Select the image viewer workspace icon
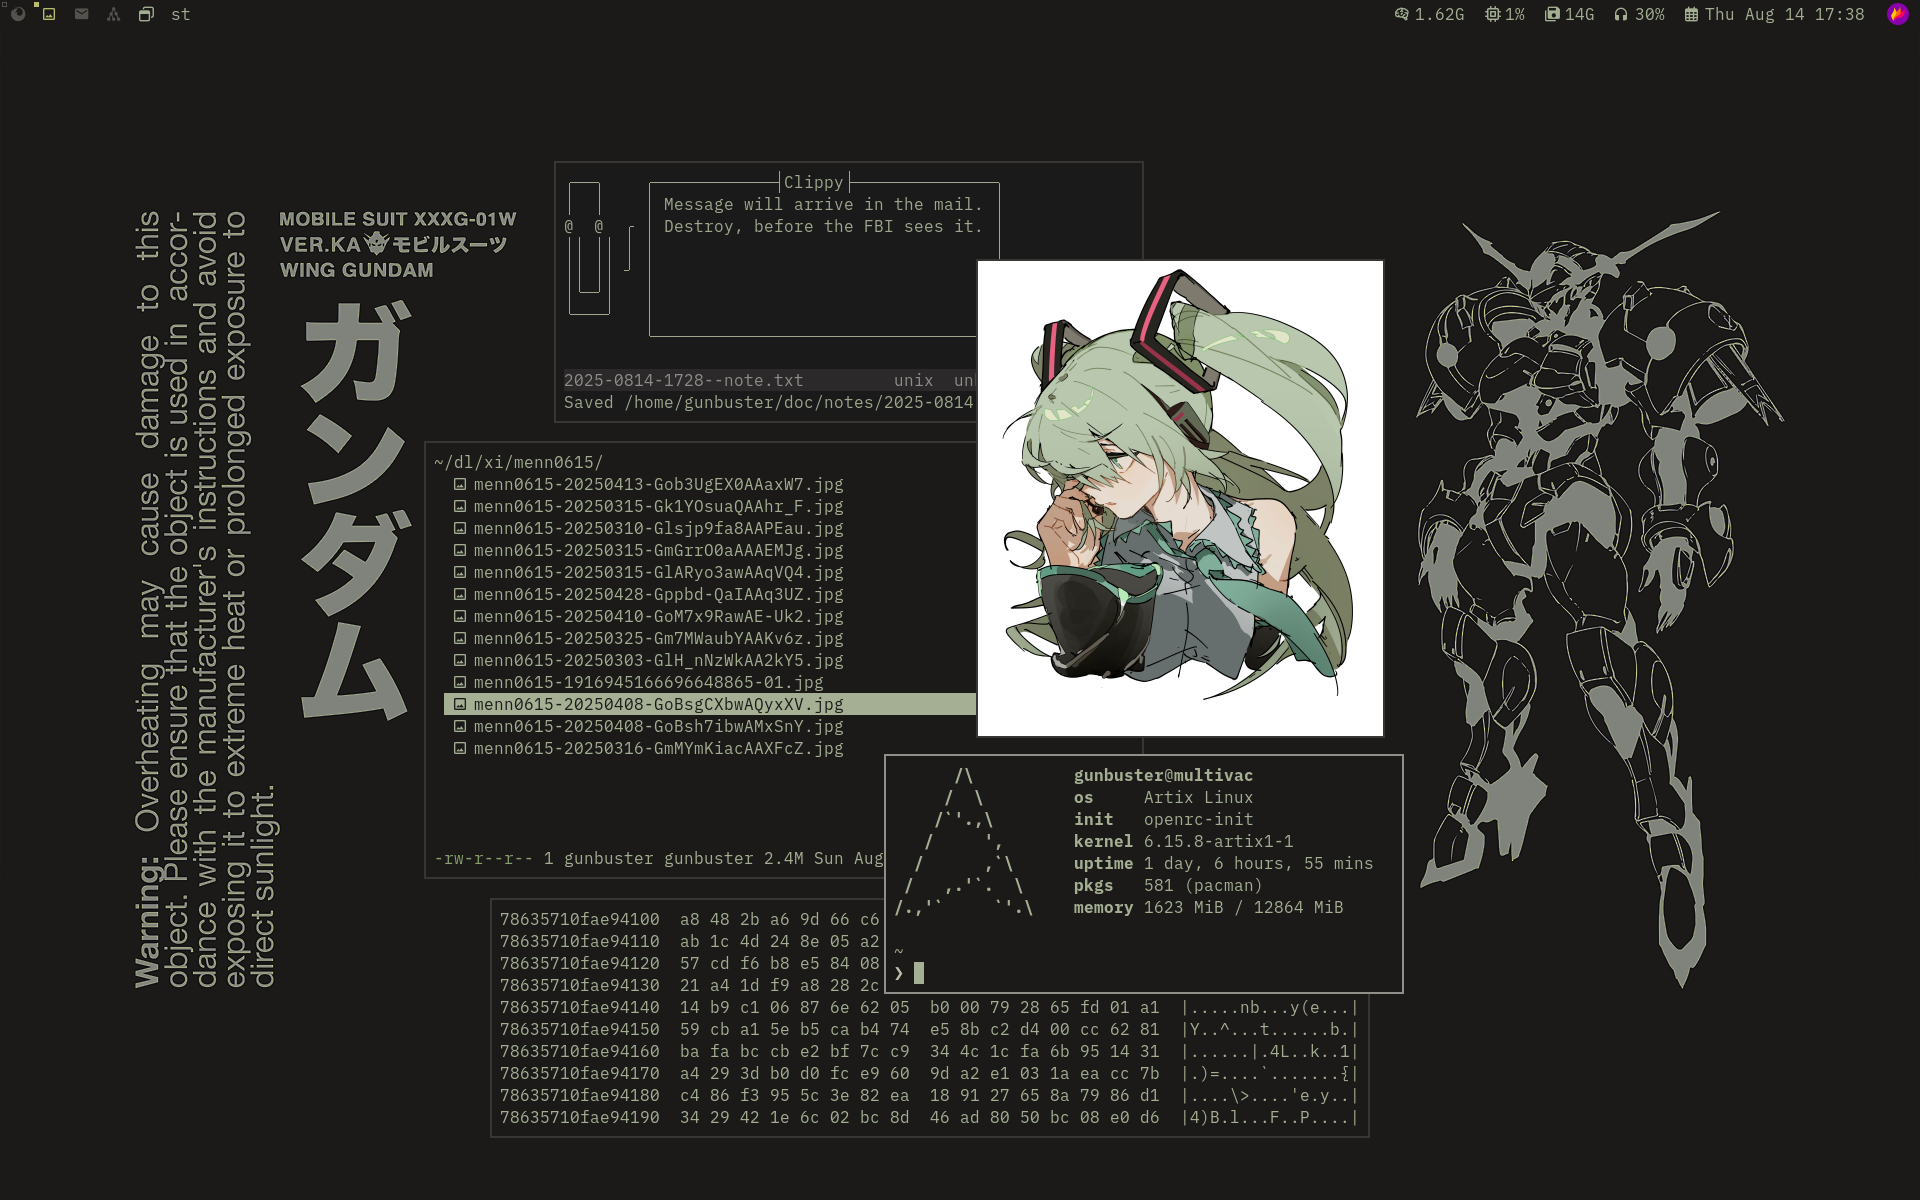 (49, 14)
